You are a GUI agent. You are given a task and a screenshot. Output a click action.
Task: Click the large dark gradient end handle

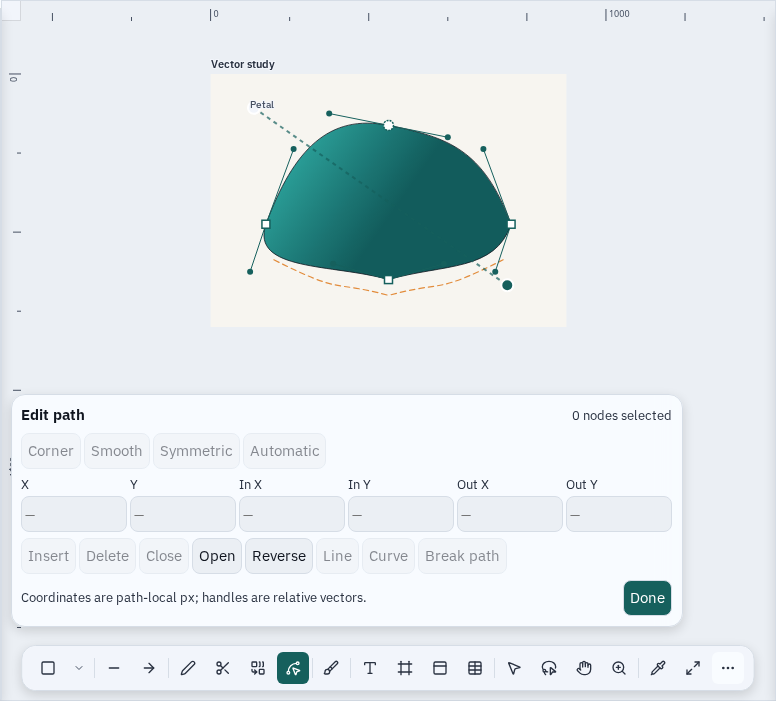507,285
